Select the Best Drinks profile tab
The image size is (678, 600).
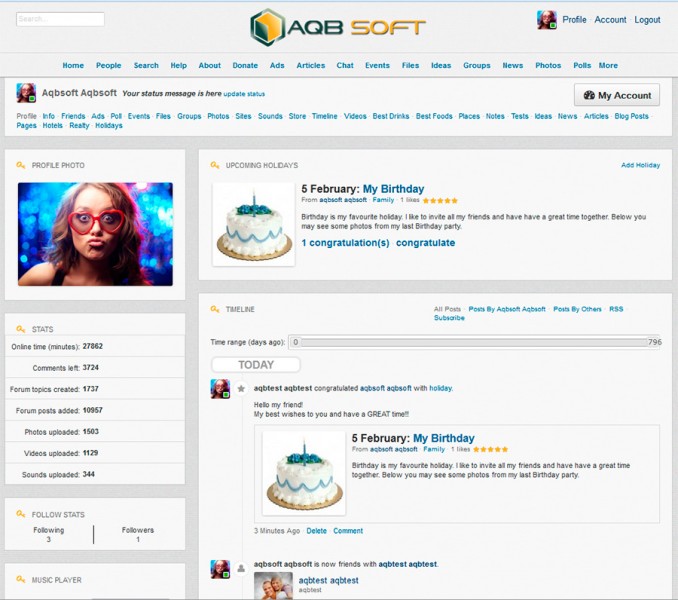tap(391, 116)
